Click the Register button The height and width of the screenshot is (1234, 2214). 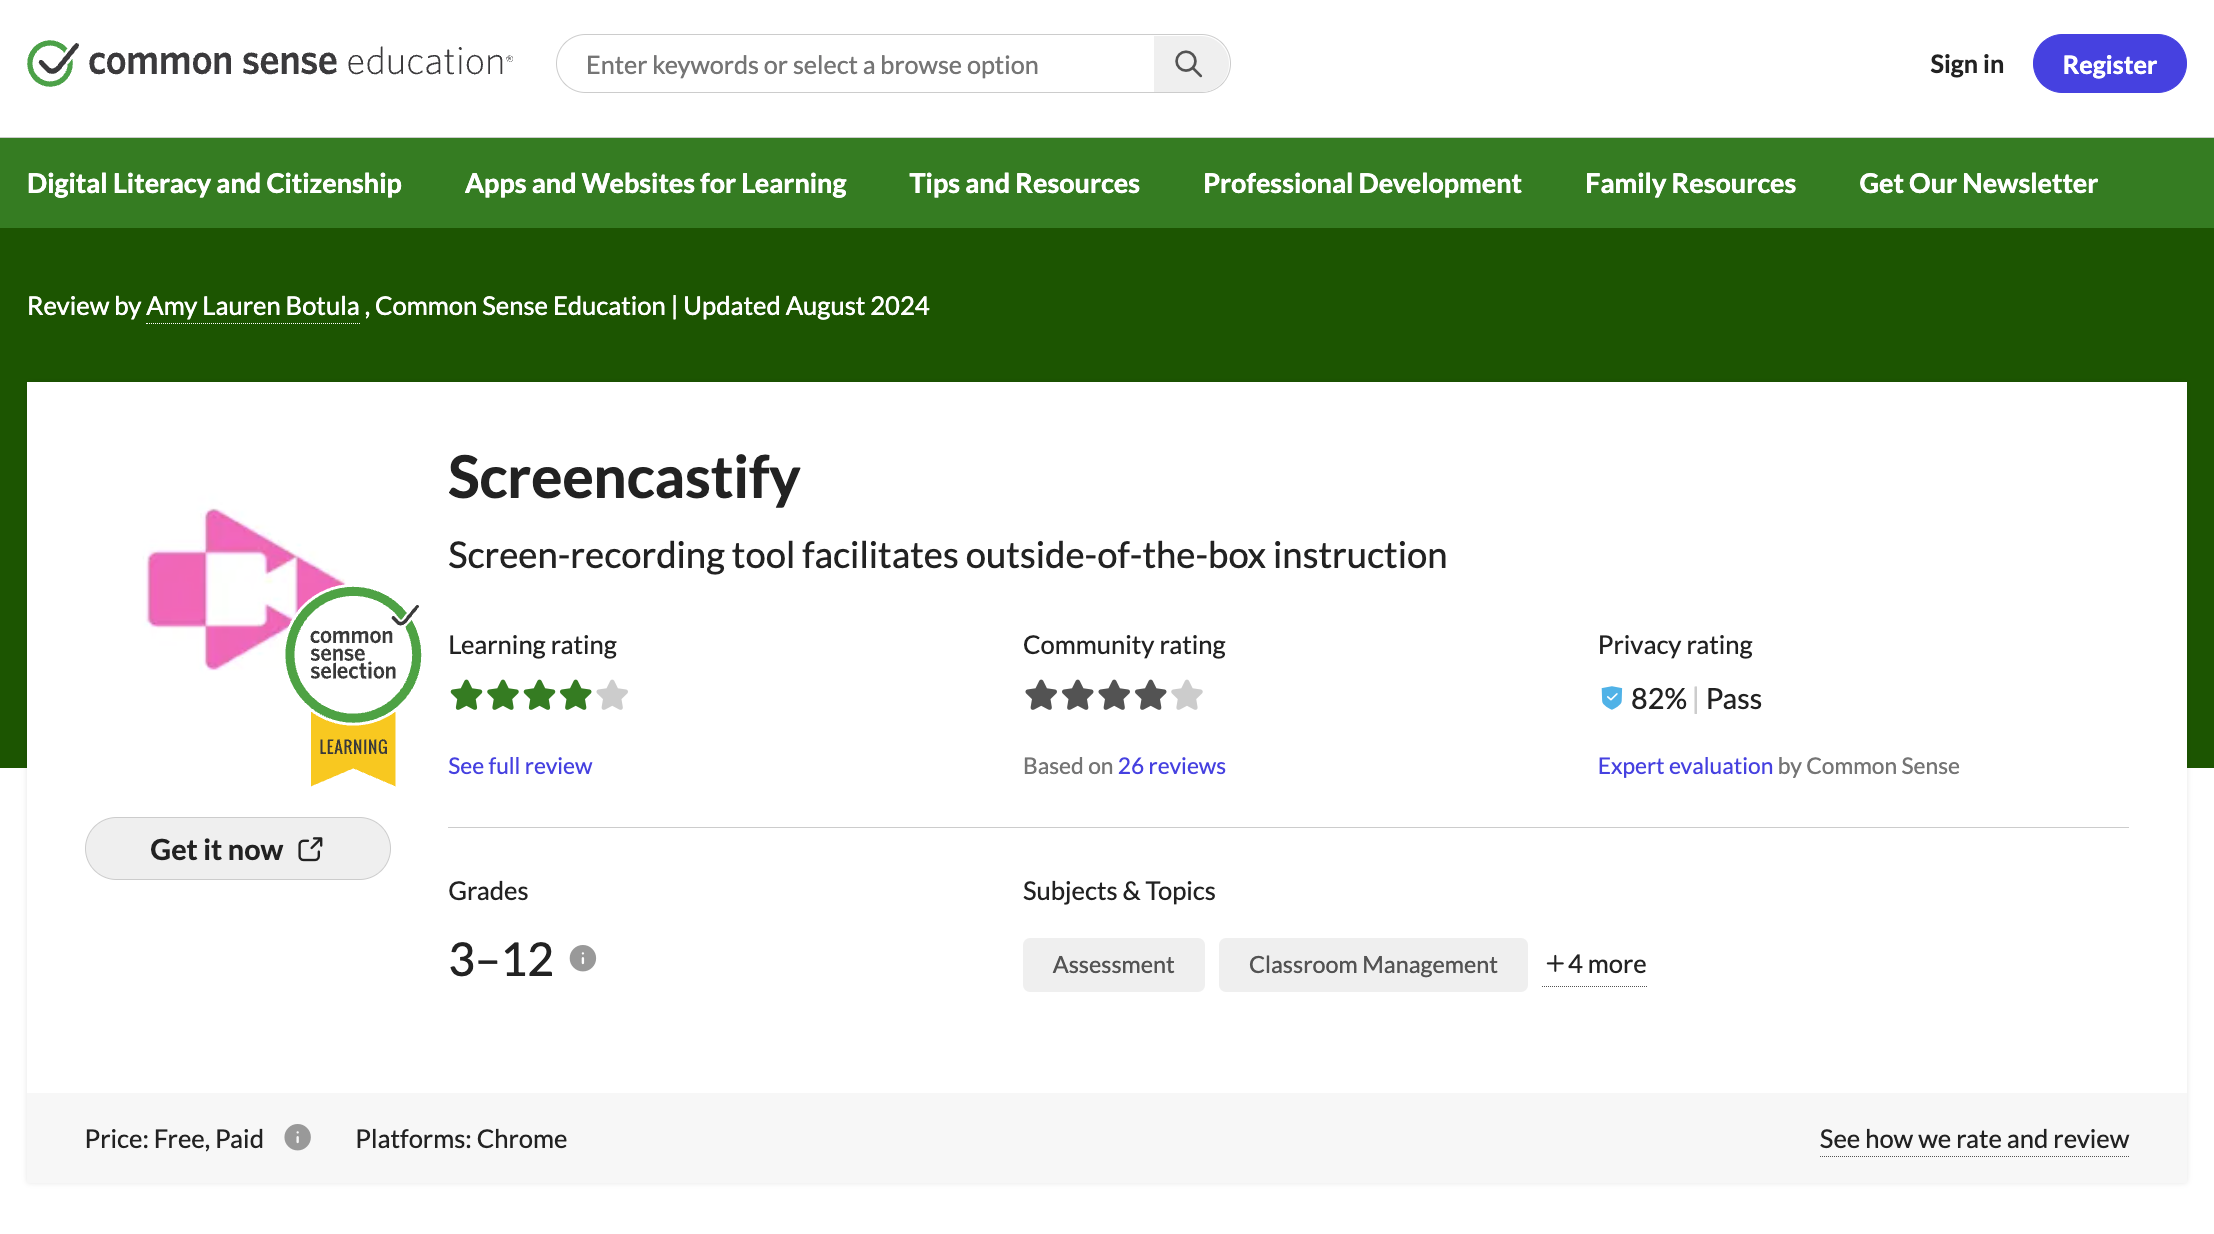(x=2109, y=64)
